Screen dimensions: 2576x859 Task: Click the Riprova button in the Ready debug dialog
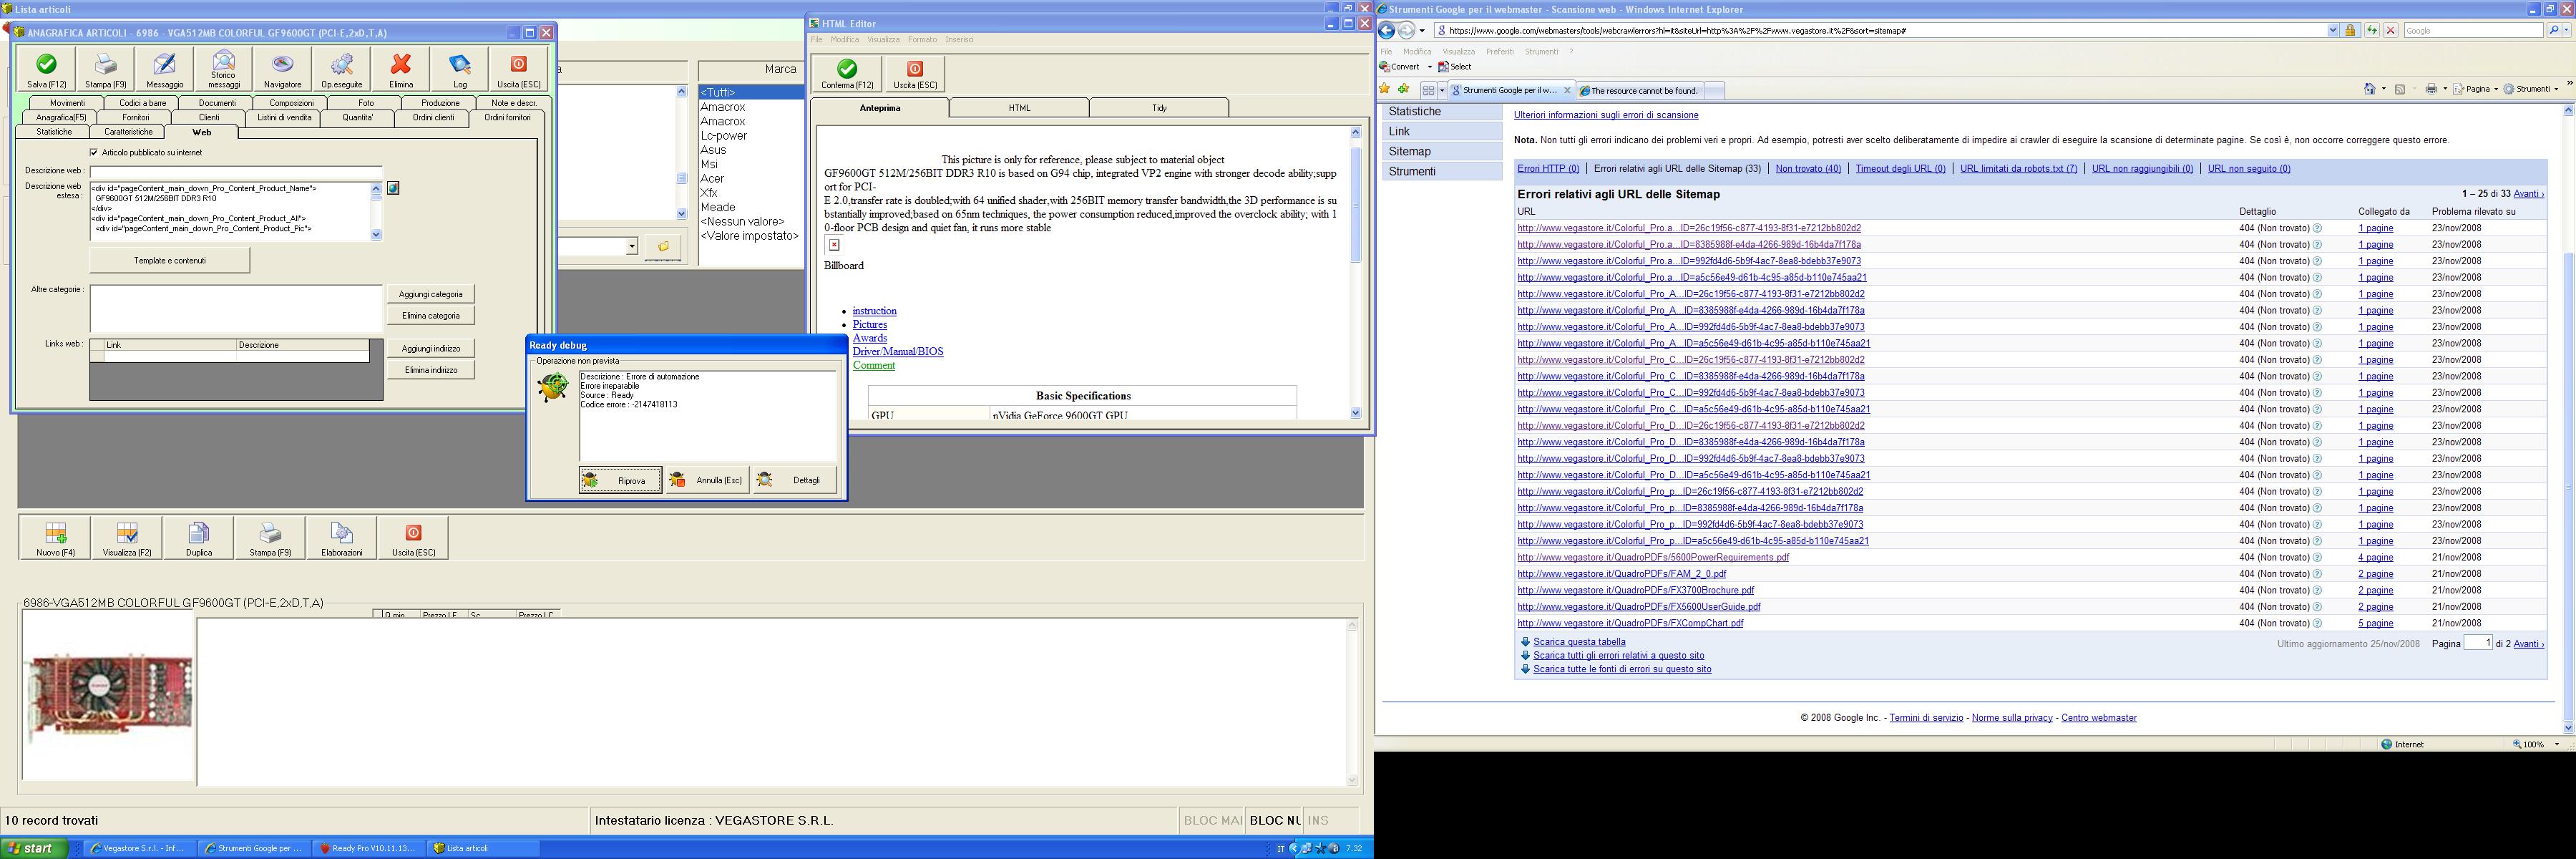pos(620,480)
